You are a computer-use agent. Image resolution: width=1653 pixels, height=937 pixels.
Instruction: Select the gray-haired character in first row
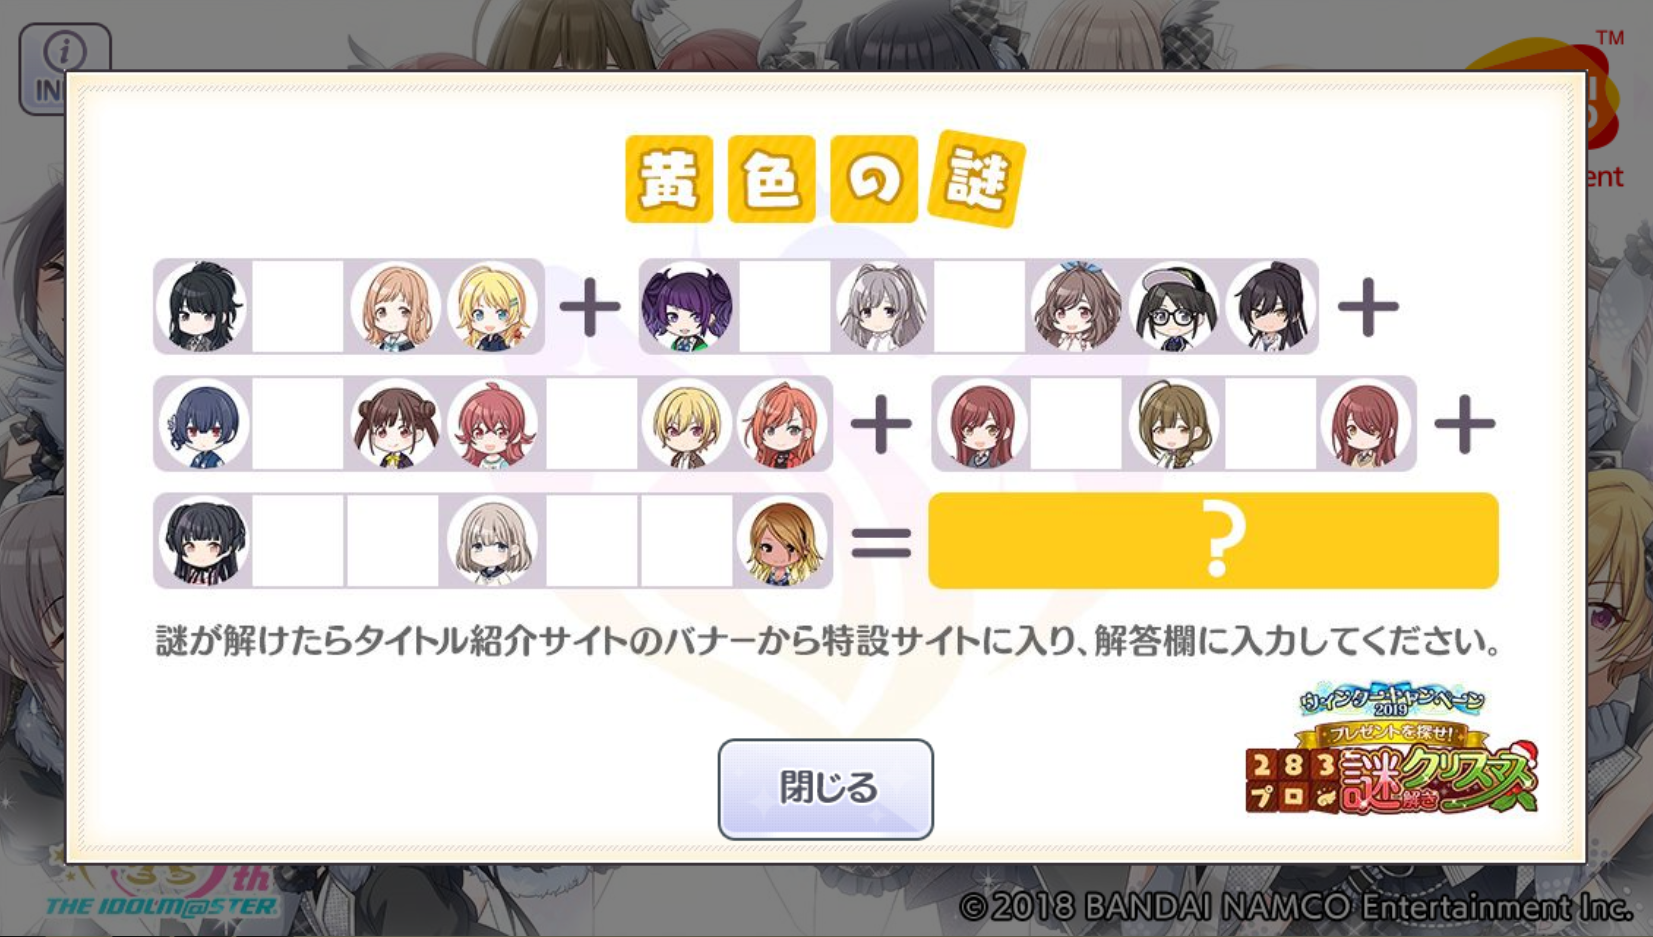pyautogui.click(x=881, y=306)
